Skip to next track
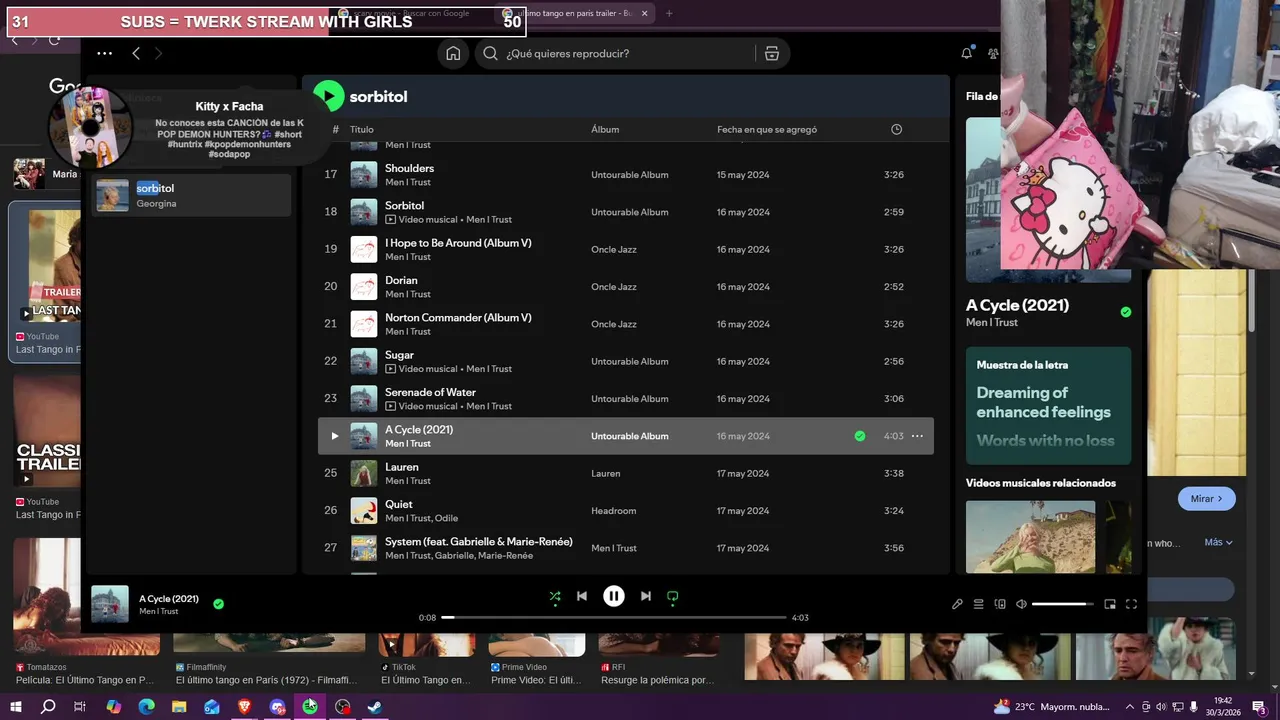1280x720 pixels. [646, 596]
